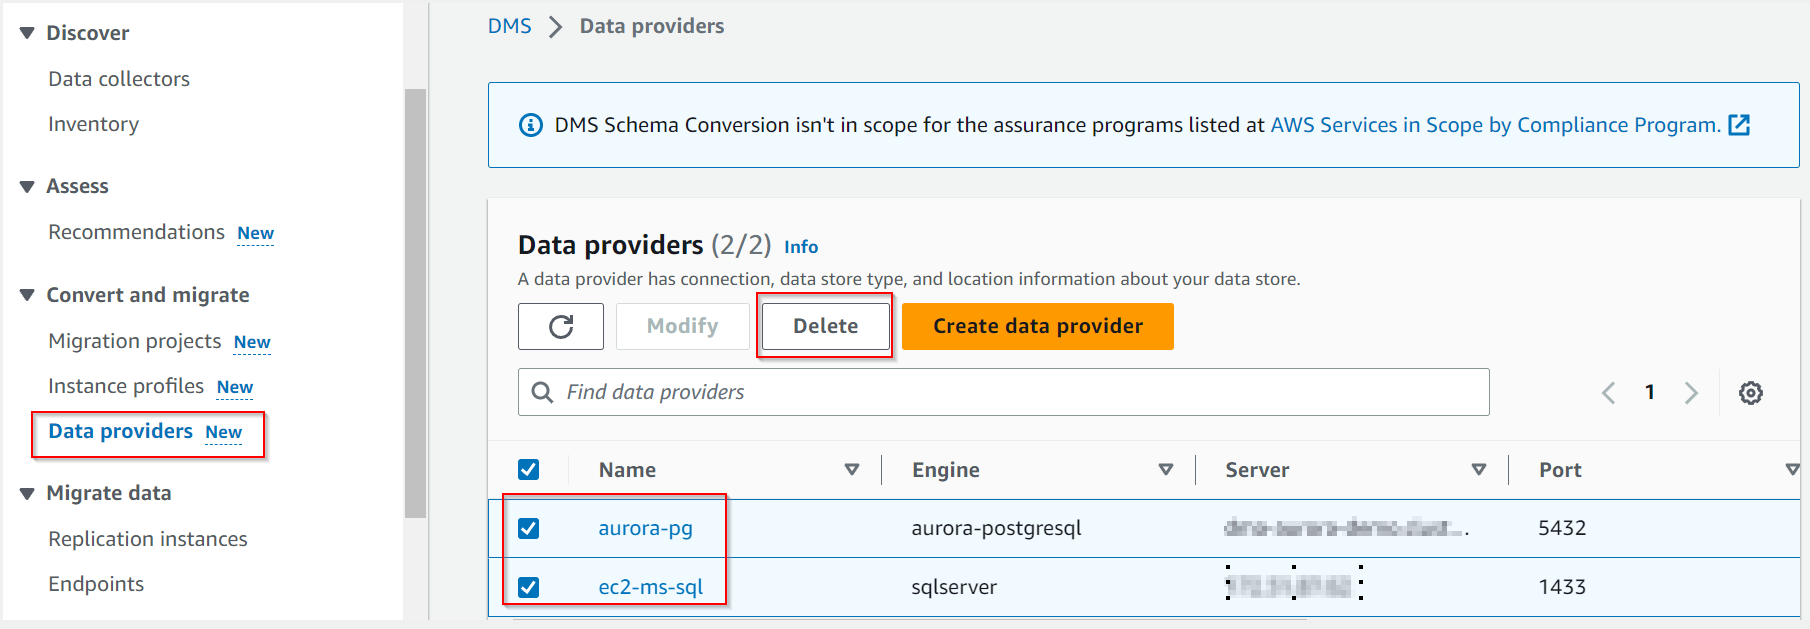
Task: Sort by Name column arrow
Action: (x=852, y=469)
